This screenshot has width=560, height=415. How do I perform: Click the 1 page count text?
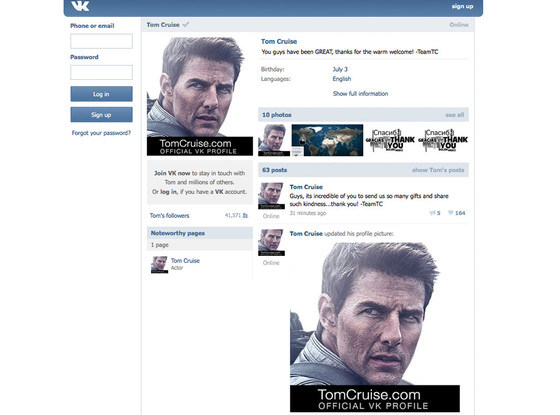click(x=159, y=245)
